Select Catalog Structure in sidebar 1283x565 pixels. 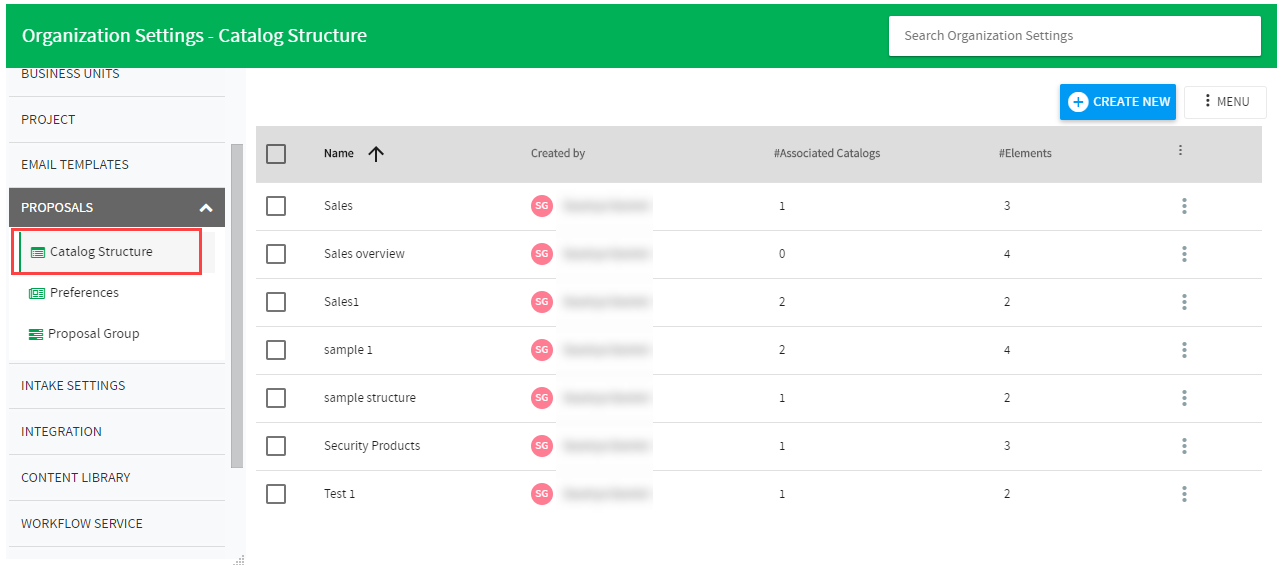tap(108, 252)
